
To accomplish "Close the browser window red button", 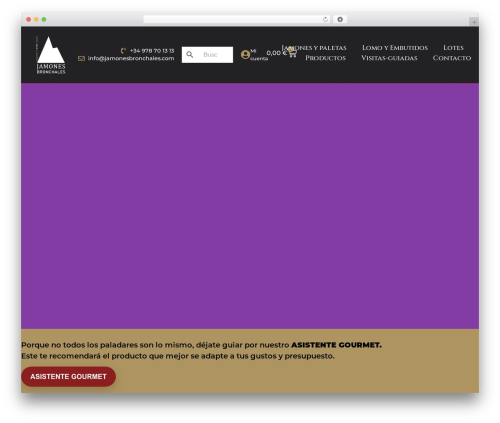I will point(29,19).
